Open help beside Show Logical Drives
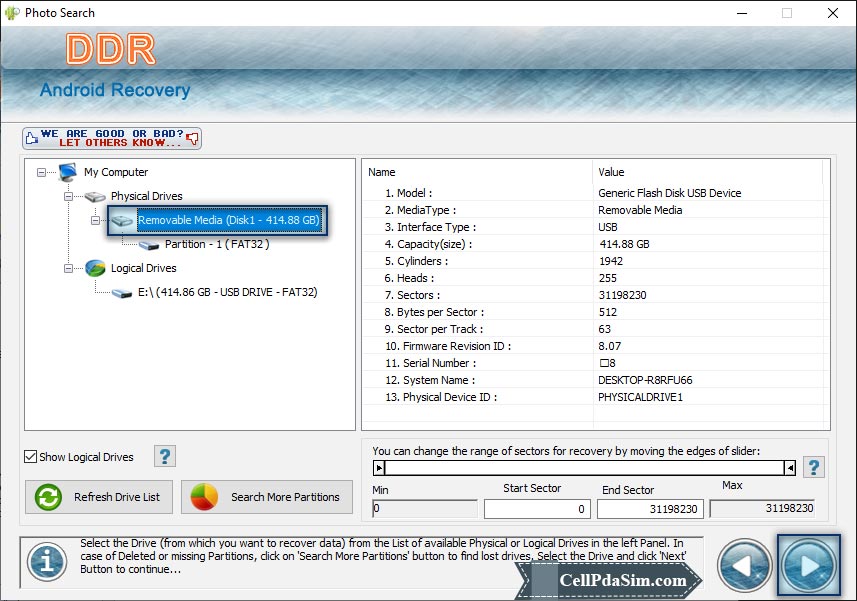The height and width of the screenshot is (601, 857). click(x=165, y=456)
